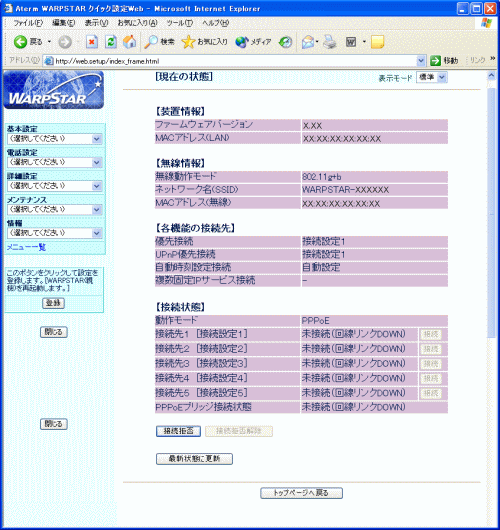Open the お気に入り(A) menu
The height and width of the screenshot is (530, 500).
click(x=138, y=23)
